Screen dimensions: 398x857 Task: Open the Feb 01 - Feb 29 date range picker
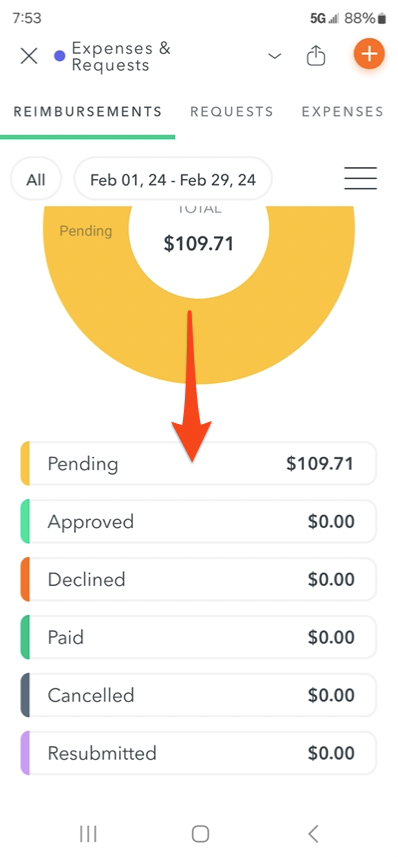coord(173,179)
